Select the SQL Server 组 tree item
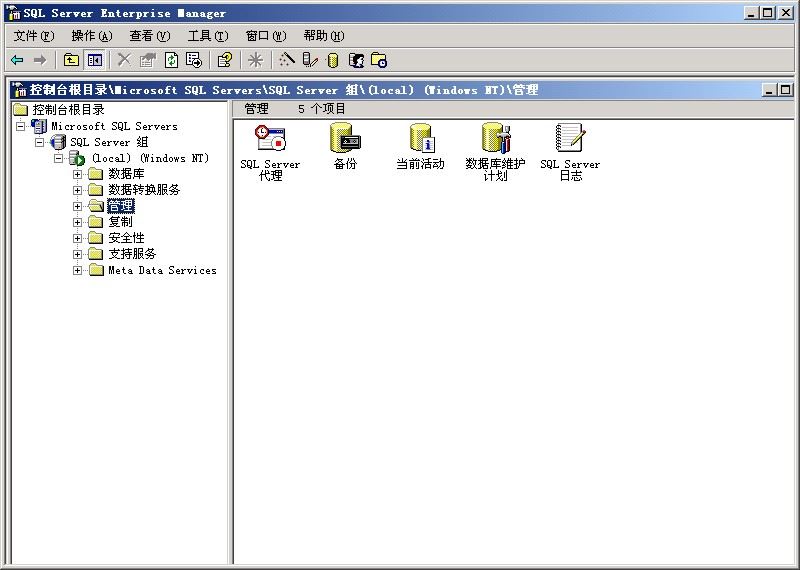800x570 pixels. pyautogui.click(x=109, y=142)
